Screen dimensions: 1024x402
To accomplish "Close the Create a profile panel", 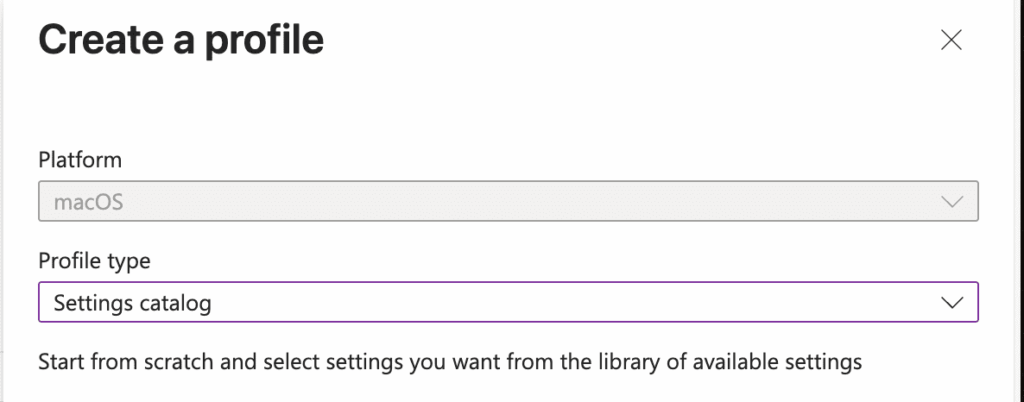I will pyautogui.click(x=951, y=40).
